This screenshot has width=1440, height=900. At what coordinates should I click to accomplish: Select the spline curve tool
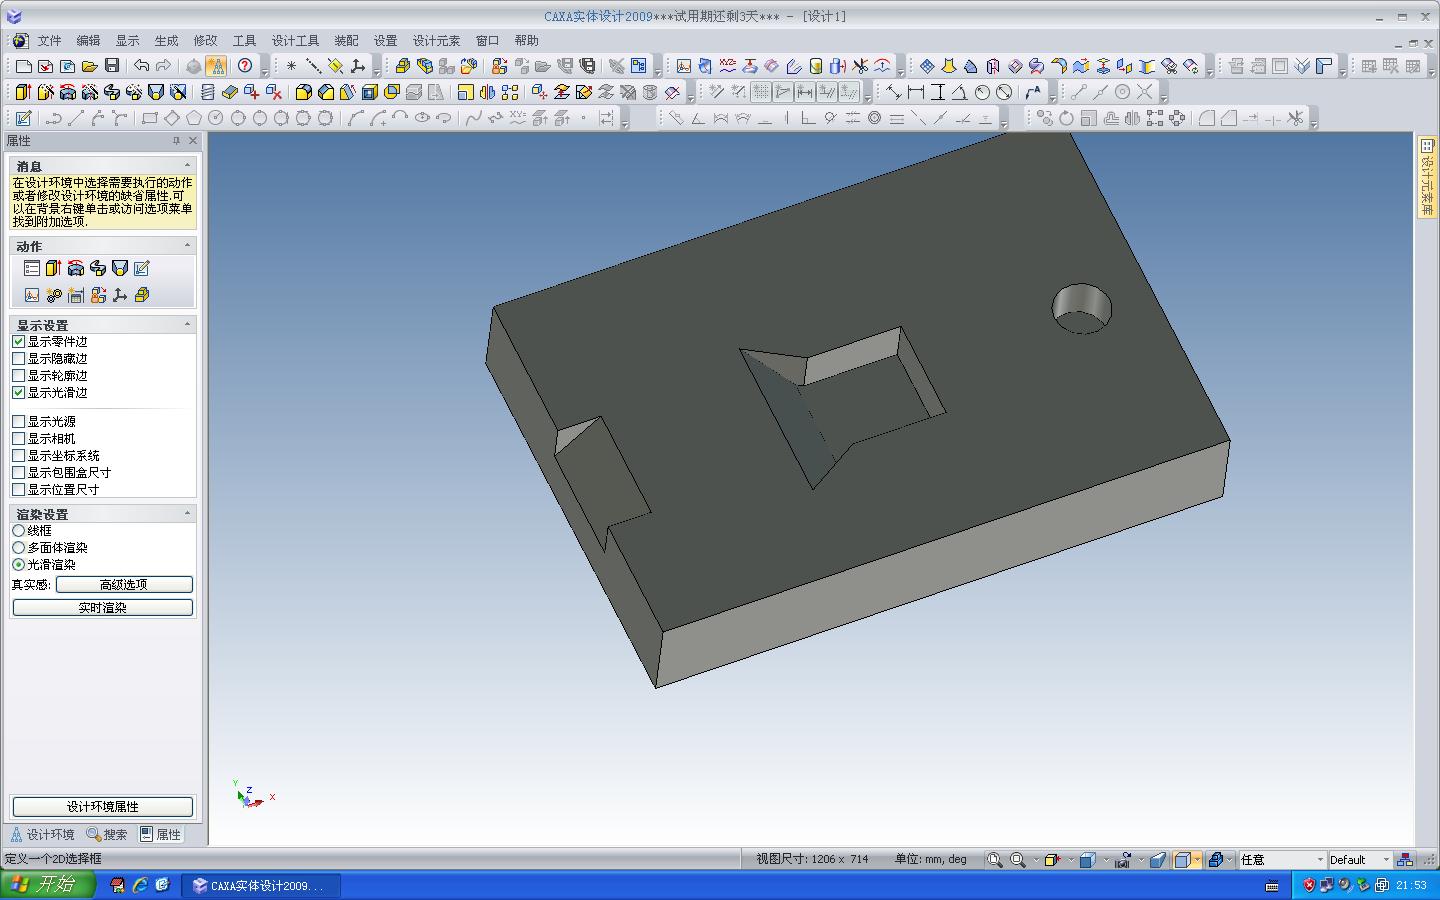tap(474, 118)
